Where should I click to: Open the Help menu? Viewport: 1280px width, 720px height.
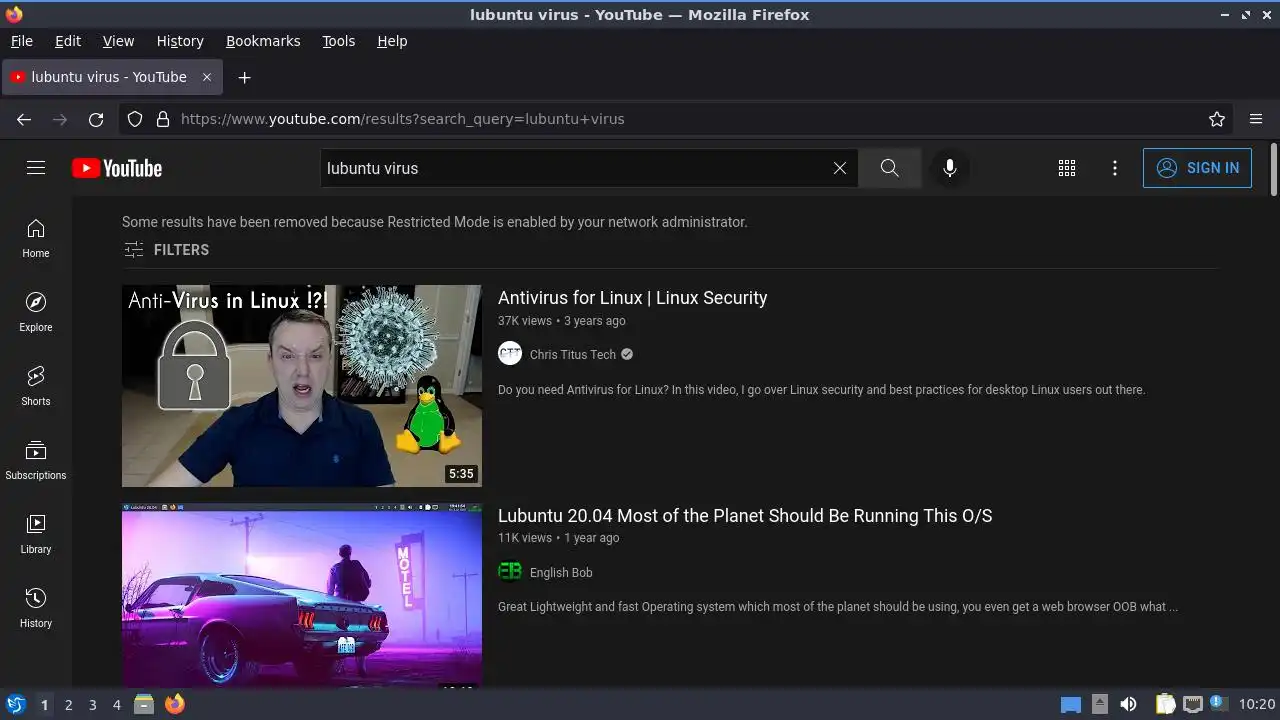pos(392,41)
